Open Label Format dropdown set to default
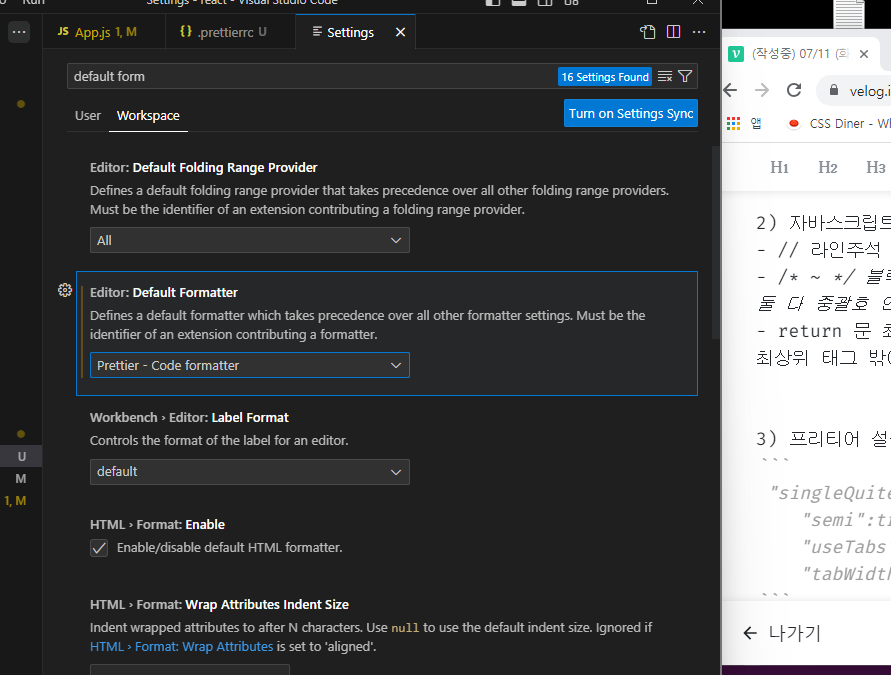 click(x=249, y=472)
